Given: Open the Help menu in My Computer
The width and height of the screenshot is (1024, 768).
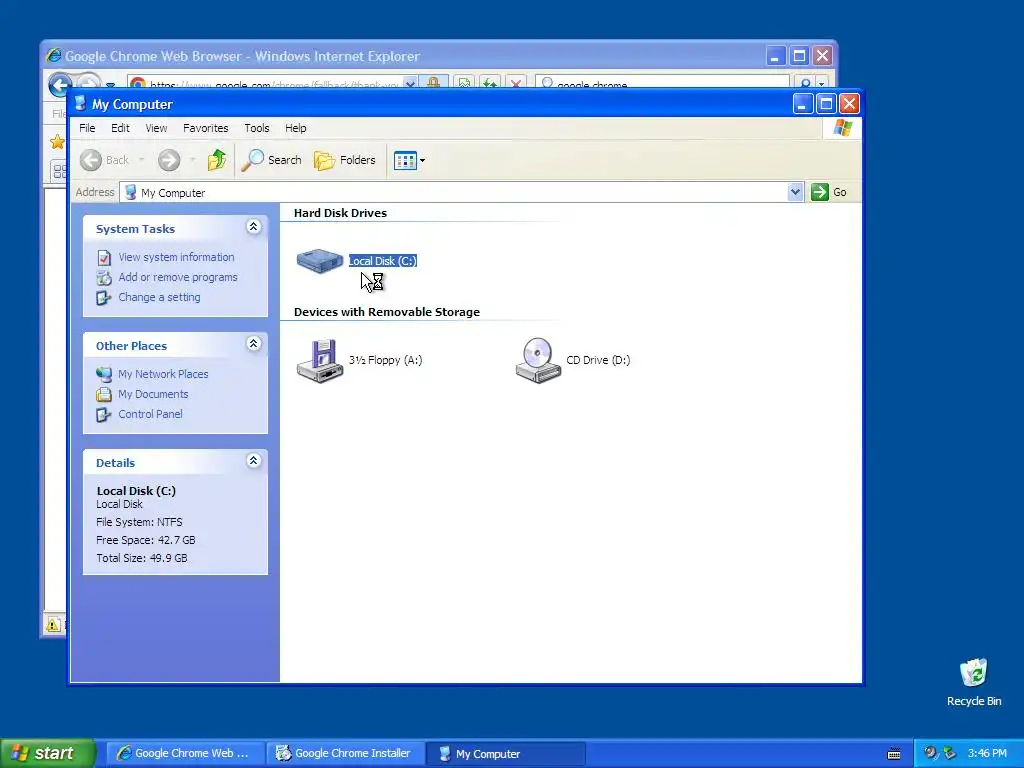Looking at the screenshot, I should tap(295, 128).
